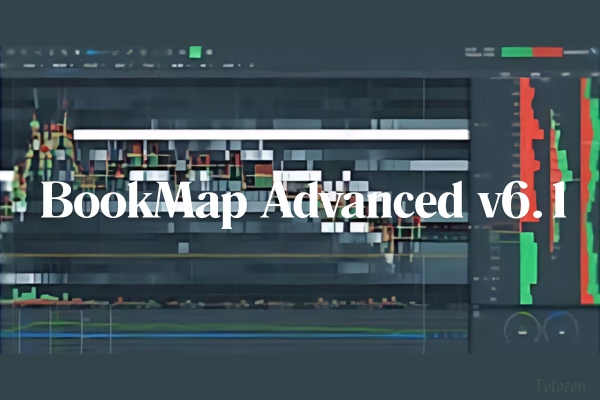
Task: Click the green square button in the toolbar
Action: tap(195, 51)
